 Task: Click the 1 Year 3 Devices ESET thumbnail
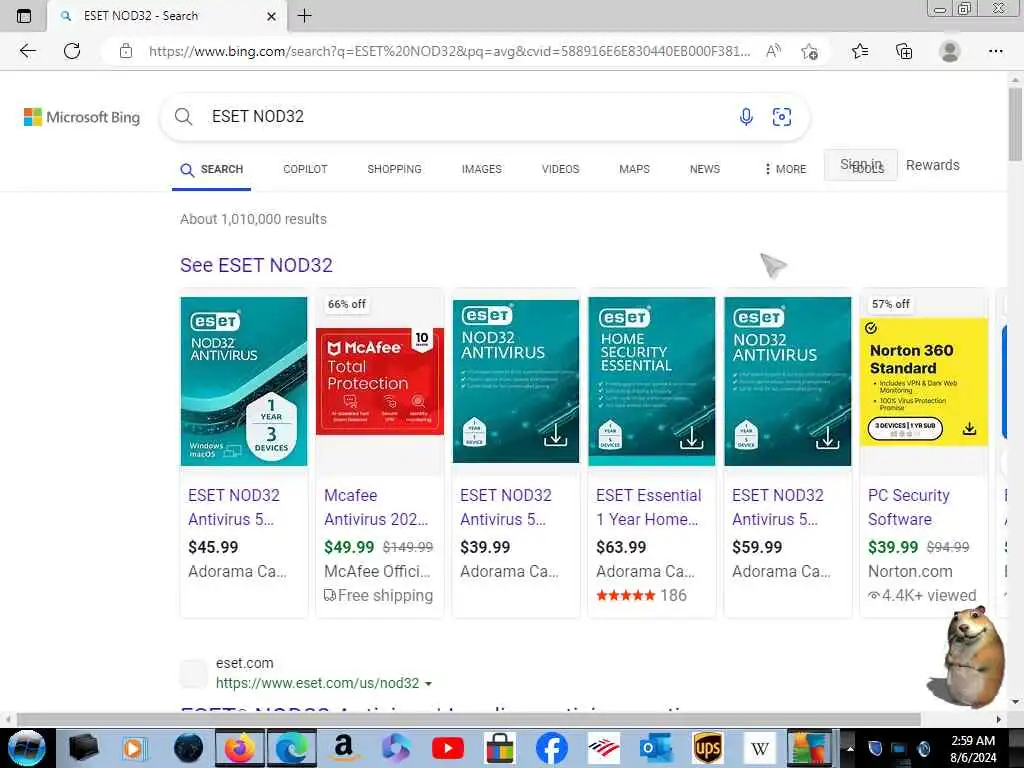coord(244,381)
